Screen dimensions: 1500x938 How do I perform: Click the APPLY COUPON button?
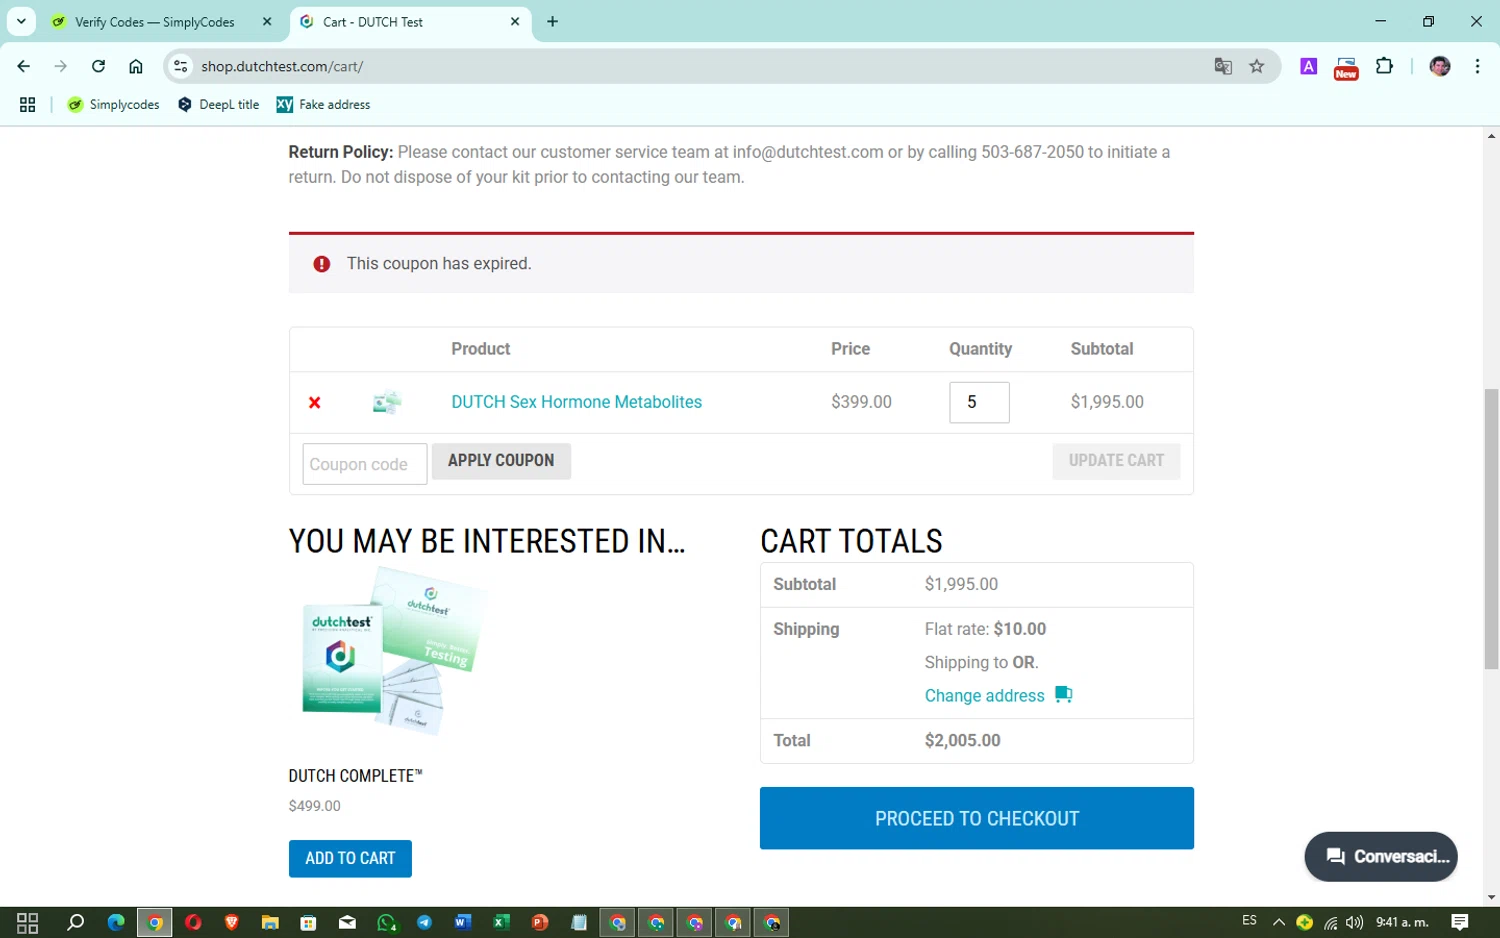[x=501, y=461]
